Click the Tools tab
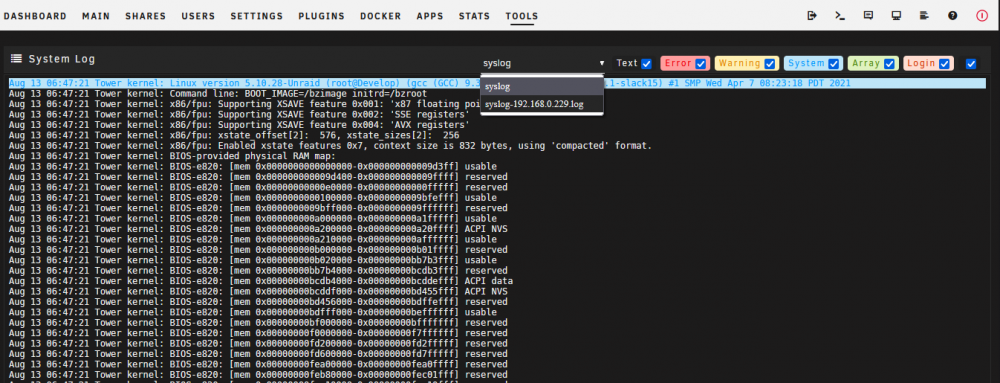Screen dimensions: 1000x383 coord(522,17)
